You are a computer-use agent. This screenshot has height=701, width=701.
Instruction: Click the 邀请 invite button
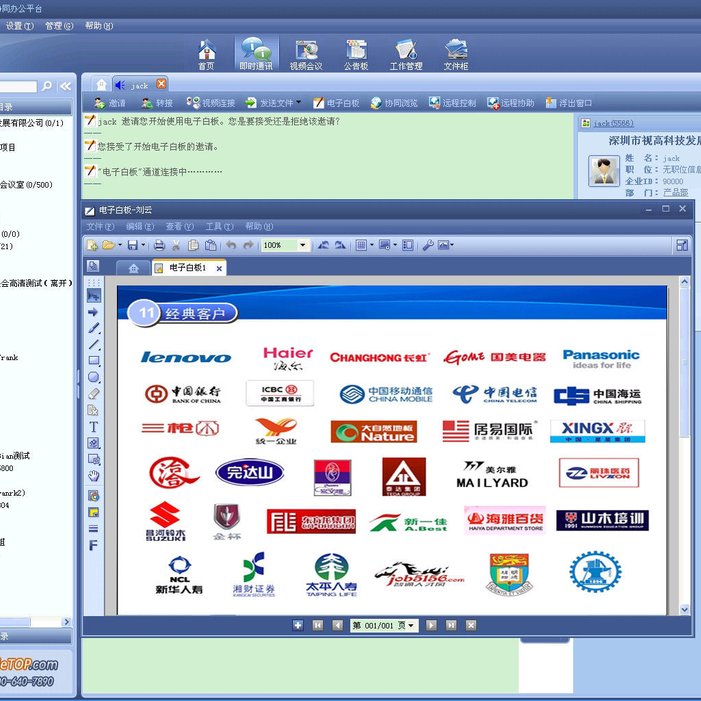click(110, 103)
